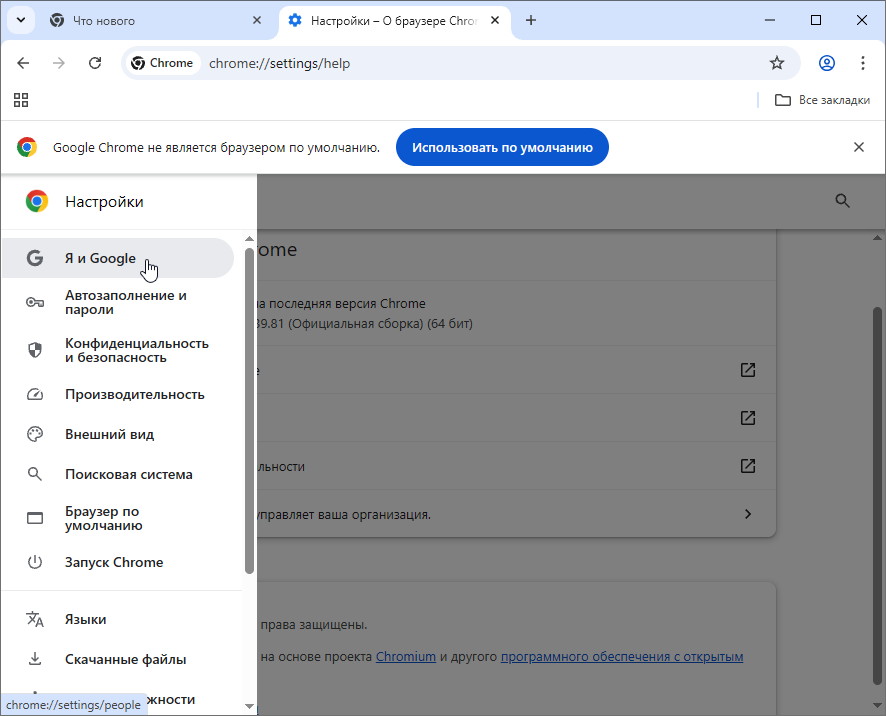Open Chrome's three-dot menu
The width and height of the screenshot is (886, 716).
863,63
